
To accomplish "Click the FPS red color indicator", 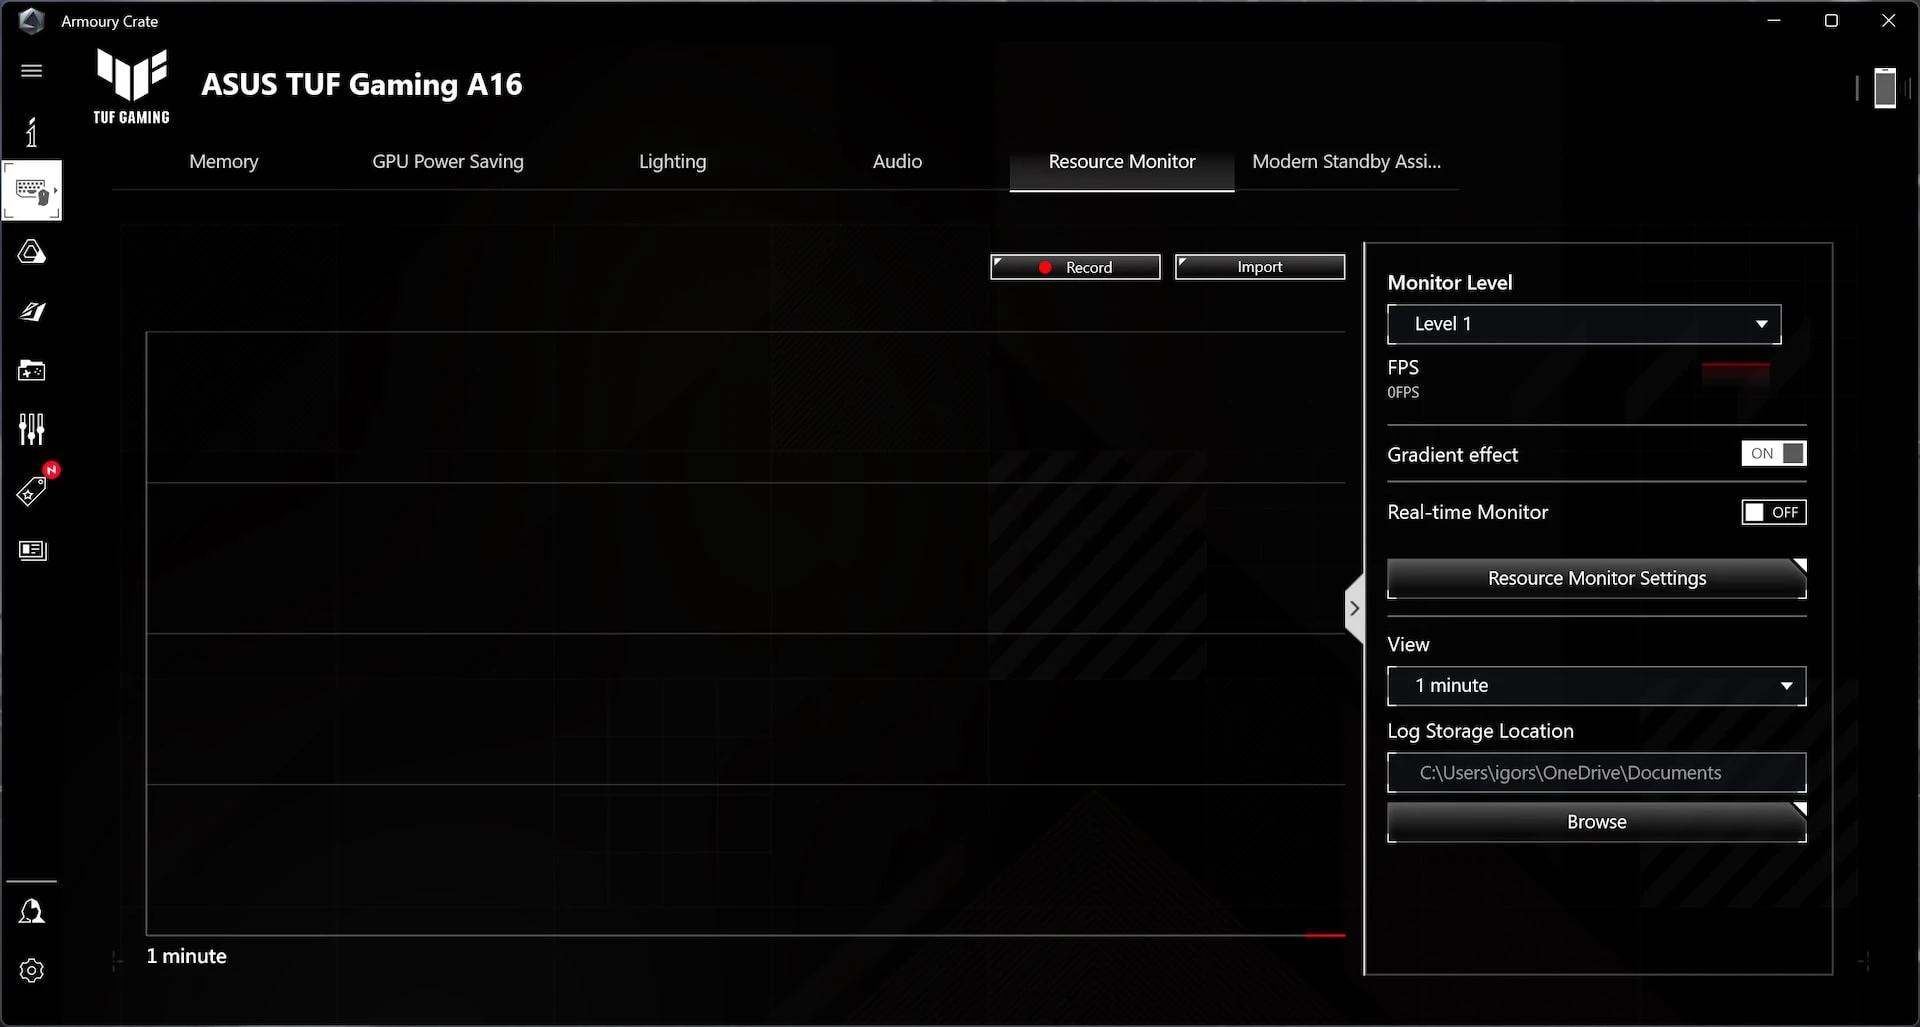I will click(x=1736, y=373).
